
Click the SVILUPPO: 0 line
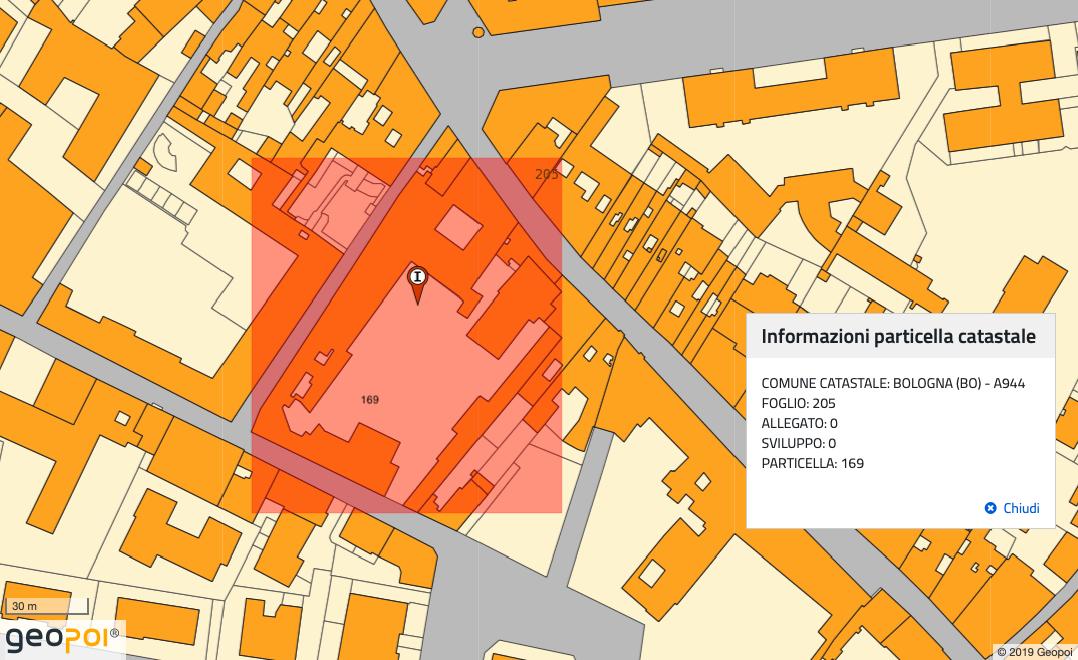pos(798,443)
